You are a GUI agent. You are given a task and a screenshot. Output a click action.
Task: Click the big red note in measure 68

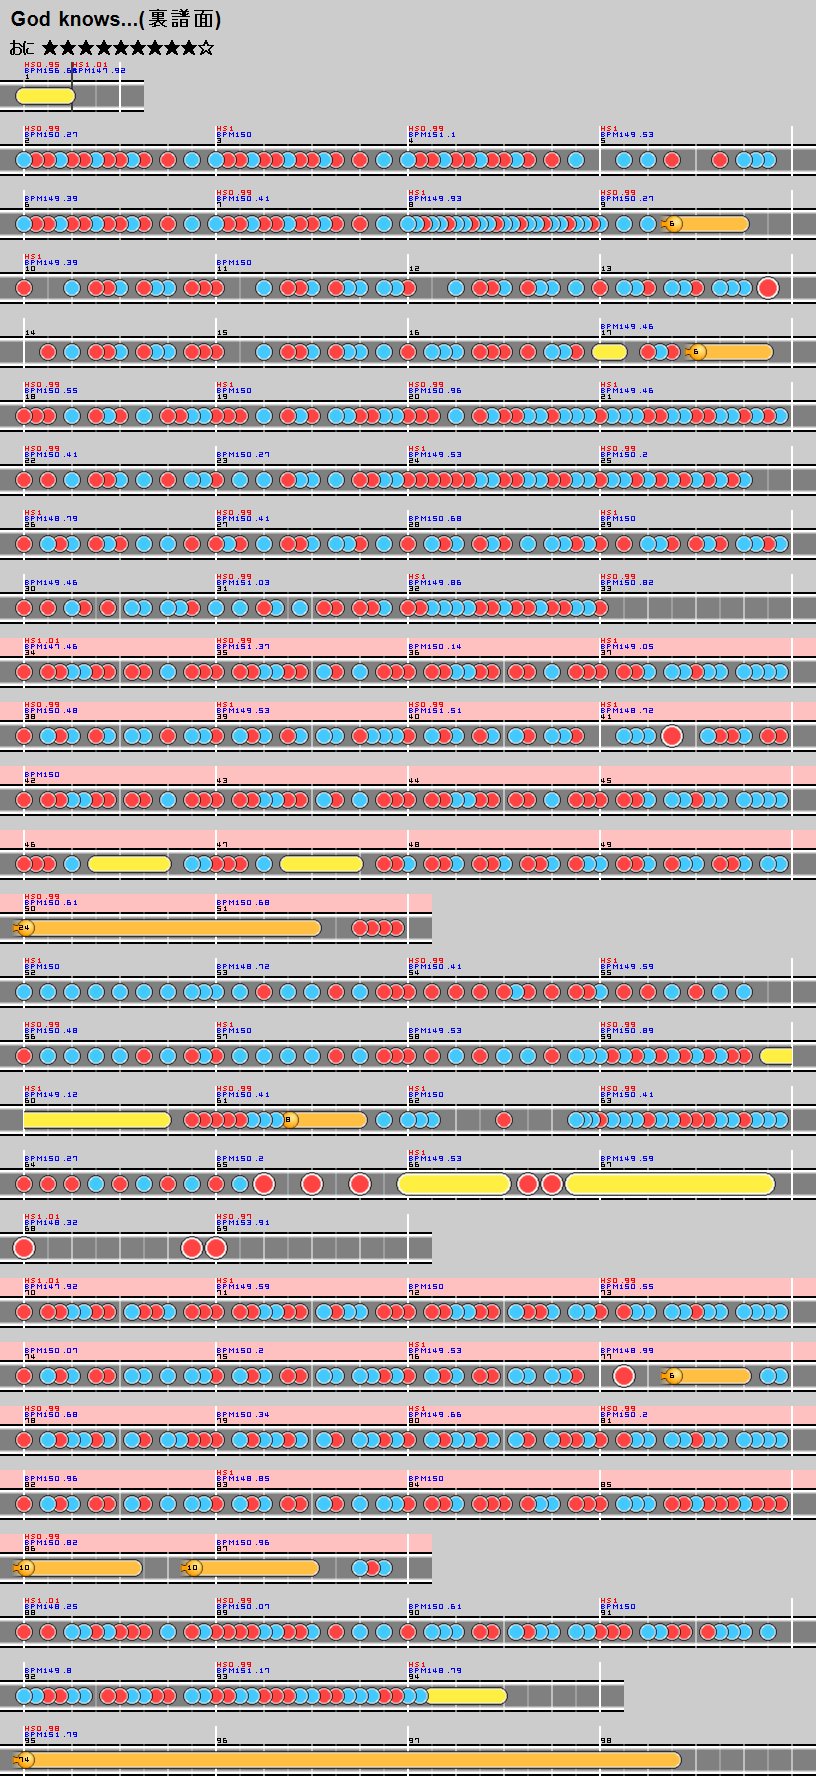coord(24,1248)
